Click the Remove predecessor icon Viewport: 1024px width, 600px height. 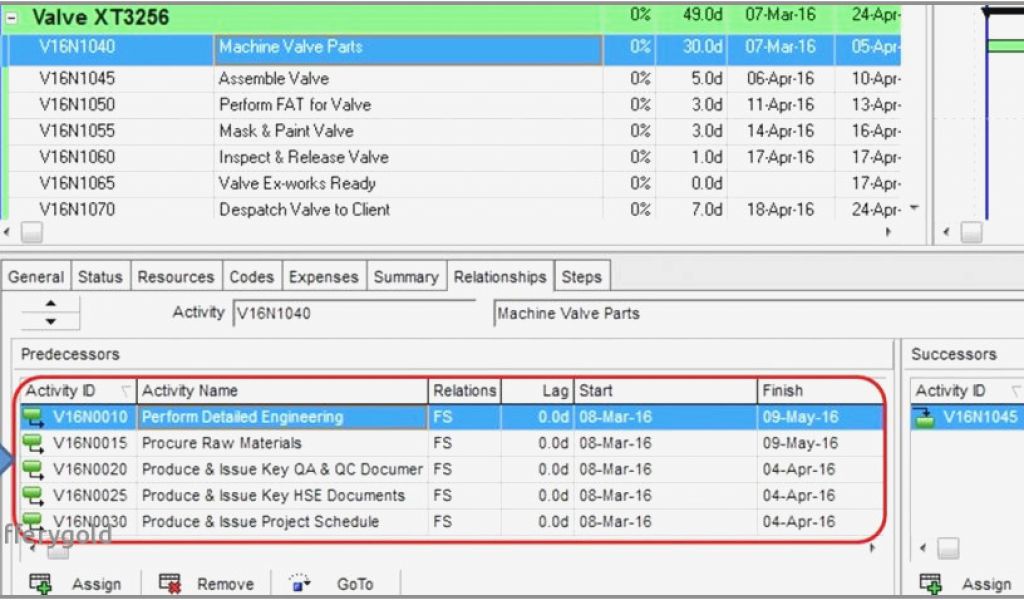point(170,583)
